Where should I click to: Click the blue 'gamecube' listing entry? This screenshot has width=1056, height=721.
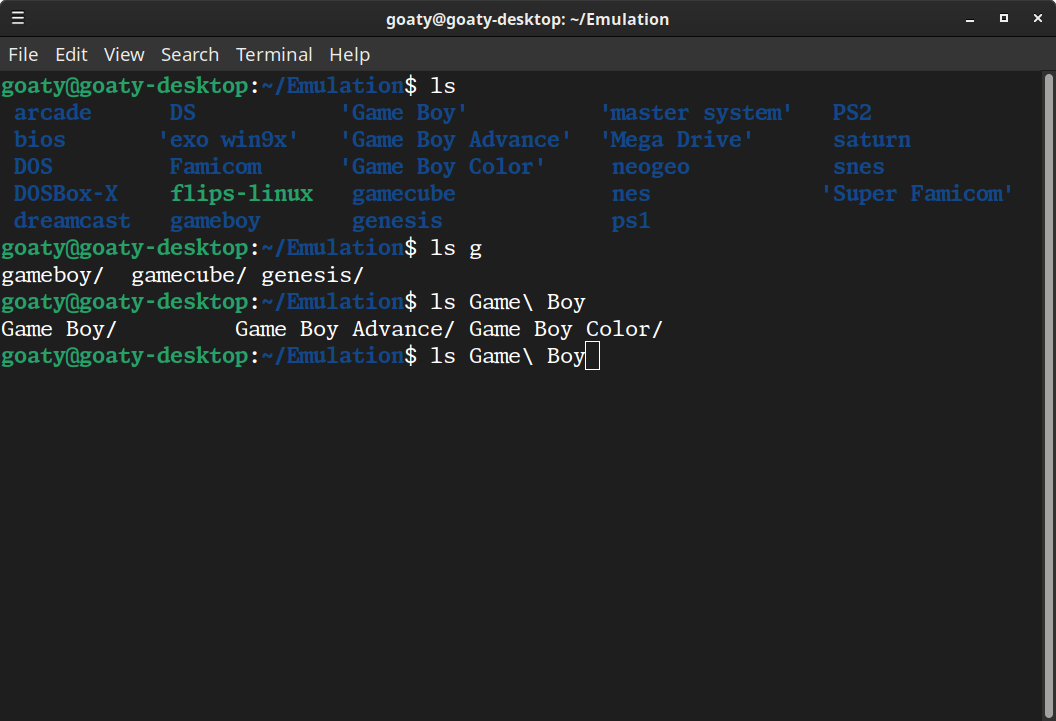point(404,193)
